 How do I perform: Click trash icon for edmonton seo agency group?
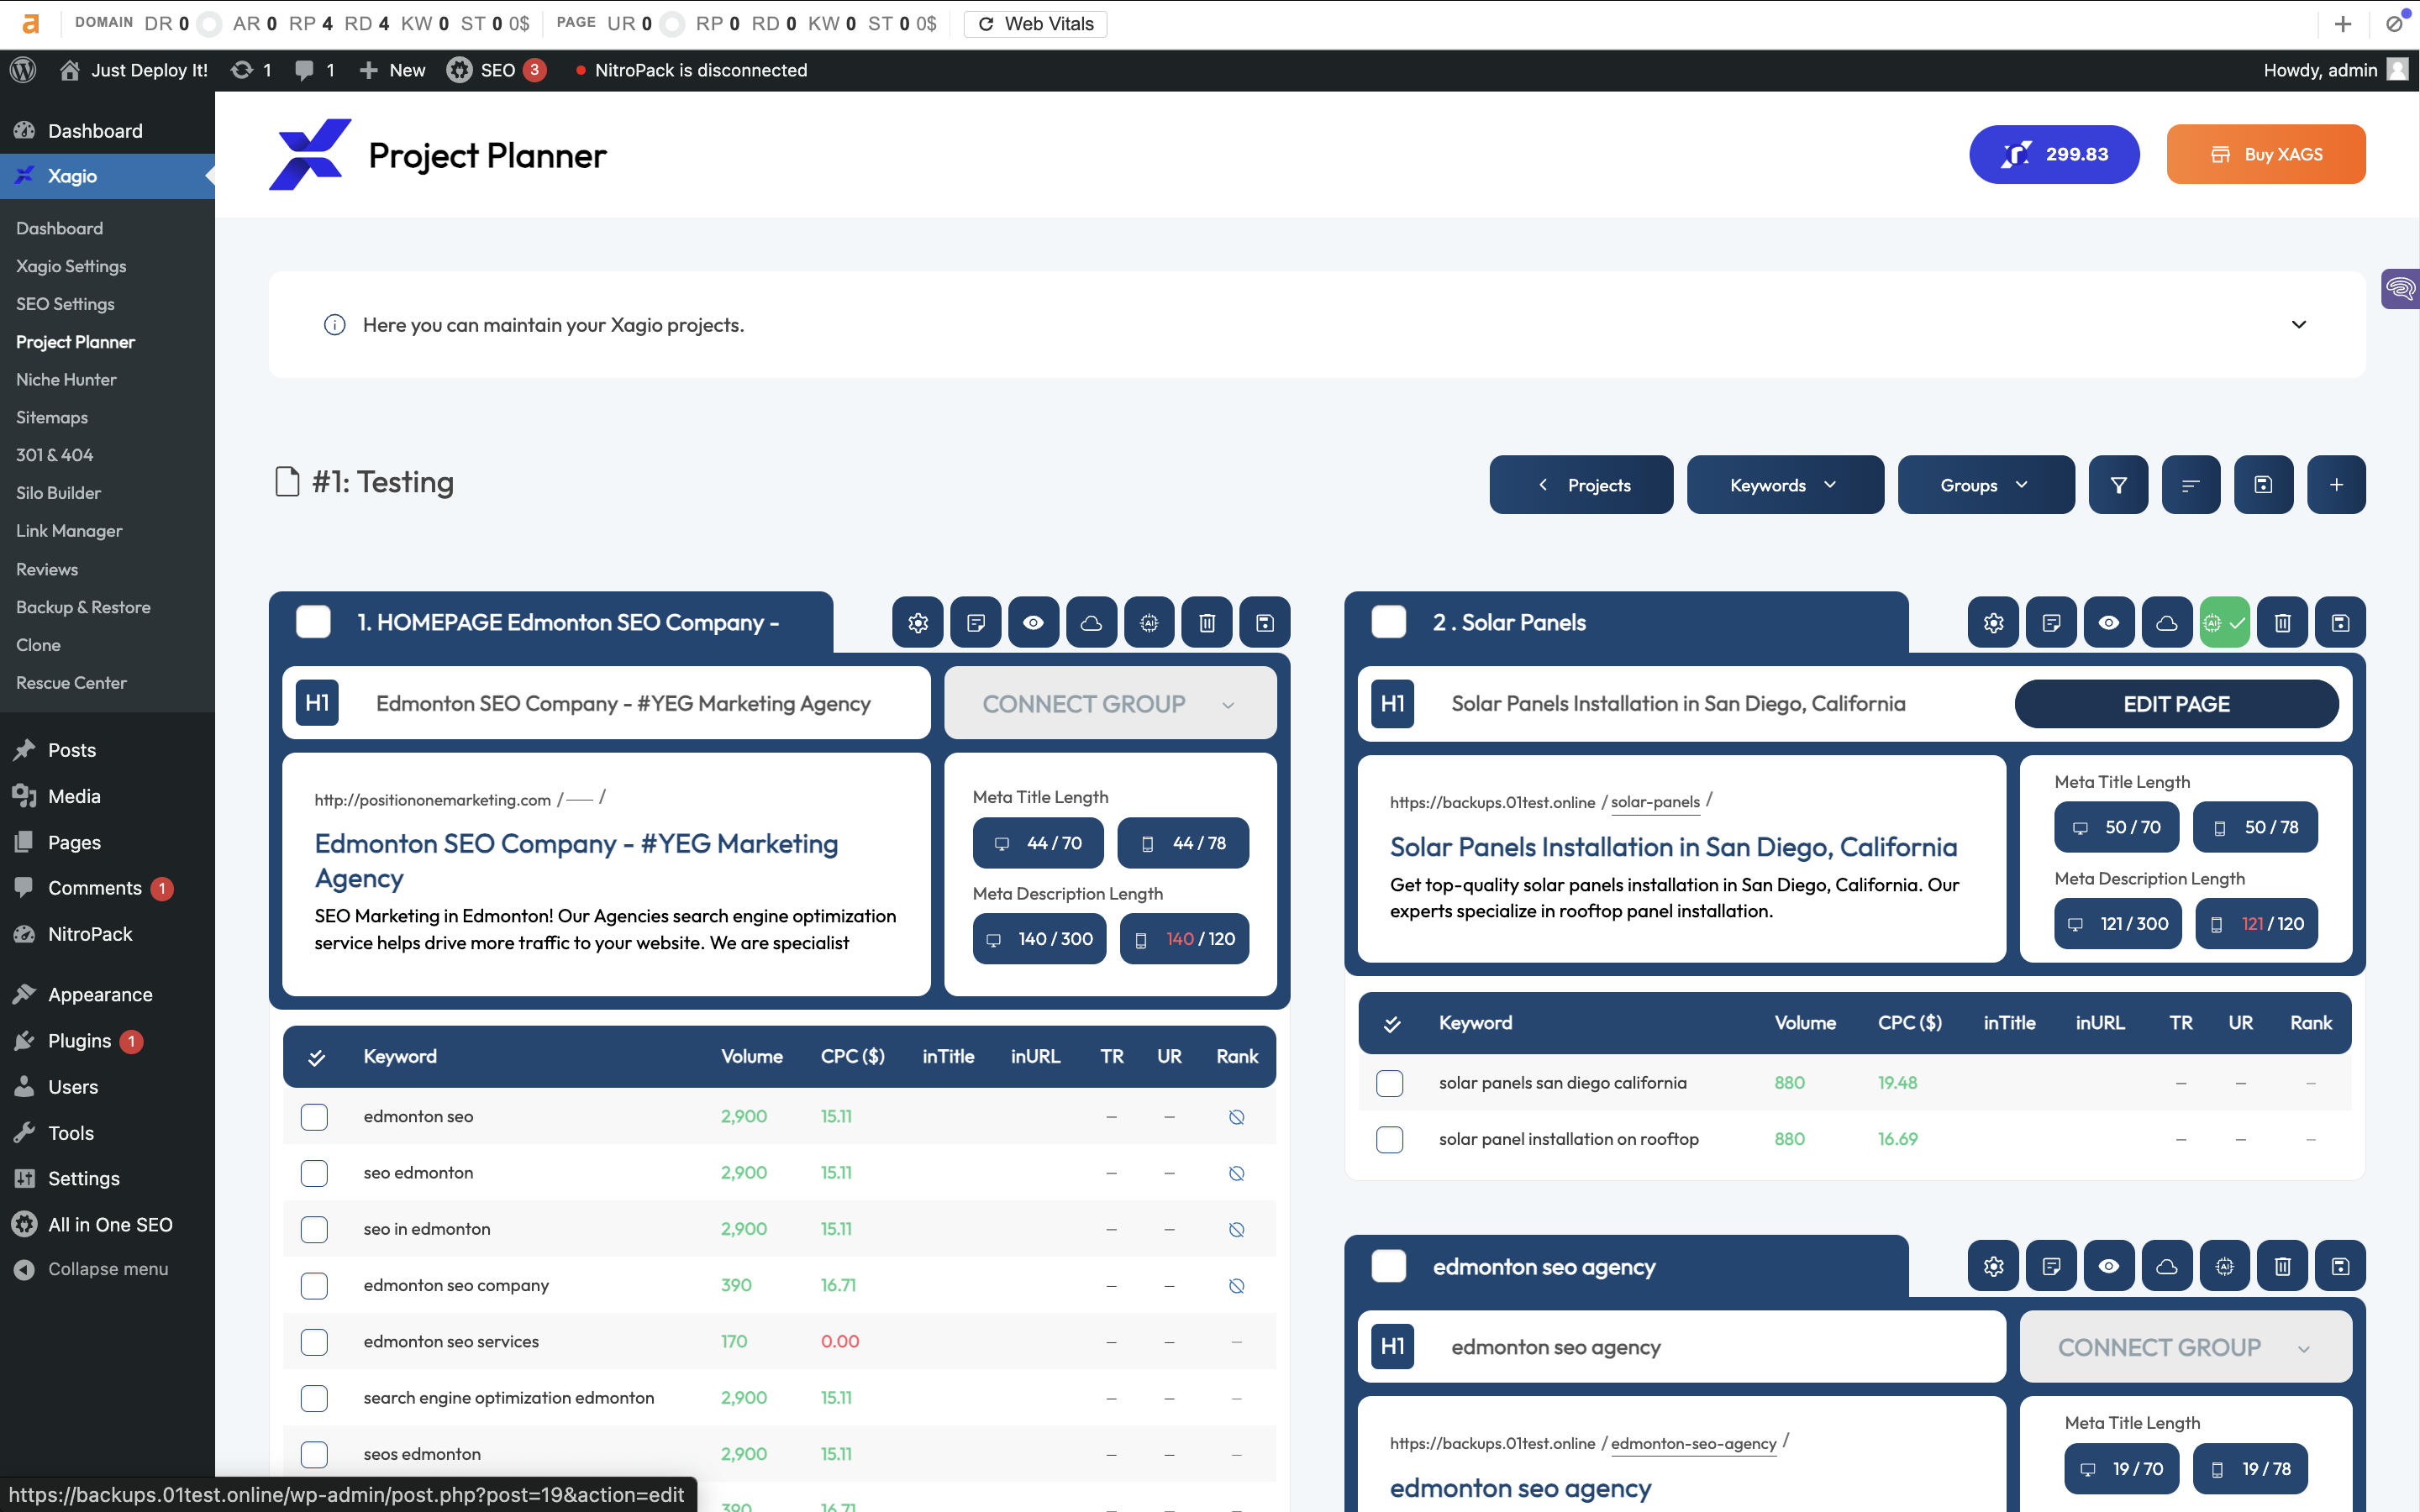click(2282, 1267)
